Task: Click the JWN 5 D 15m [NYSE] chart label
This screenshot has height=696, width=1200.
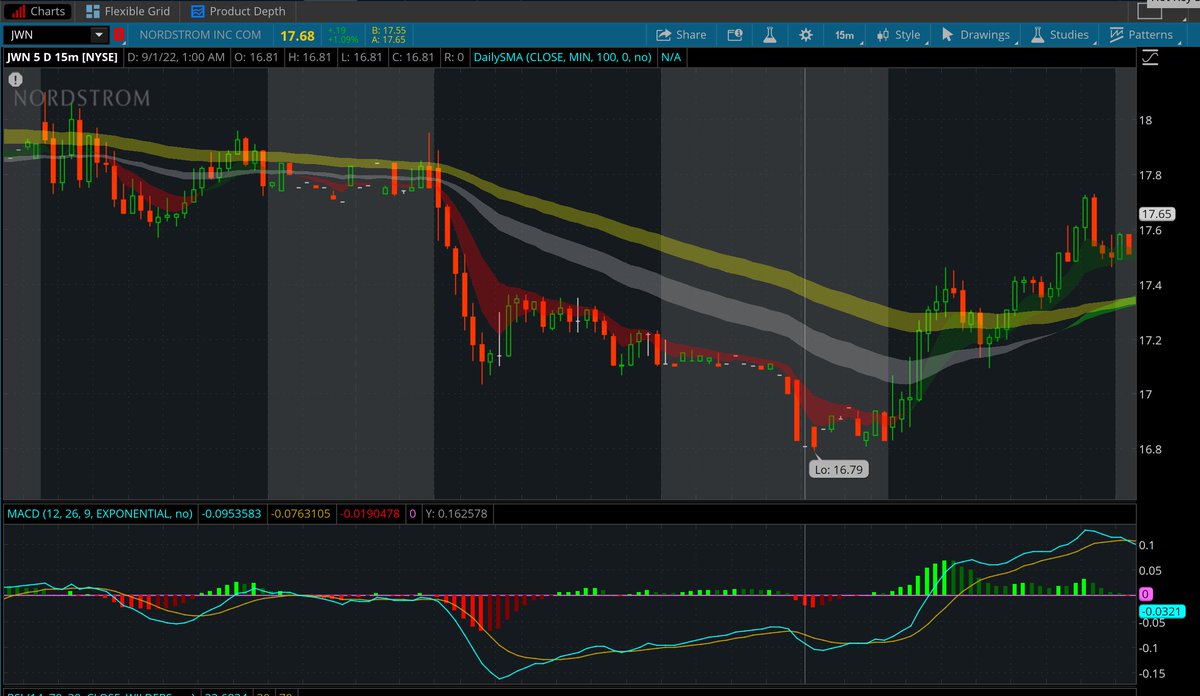Action: [62, 57]
